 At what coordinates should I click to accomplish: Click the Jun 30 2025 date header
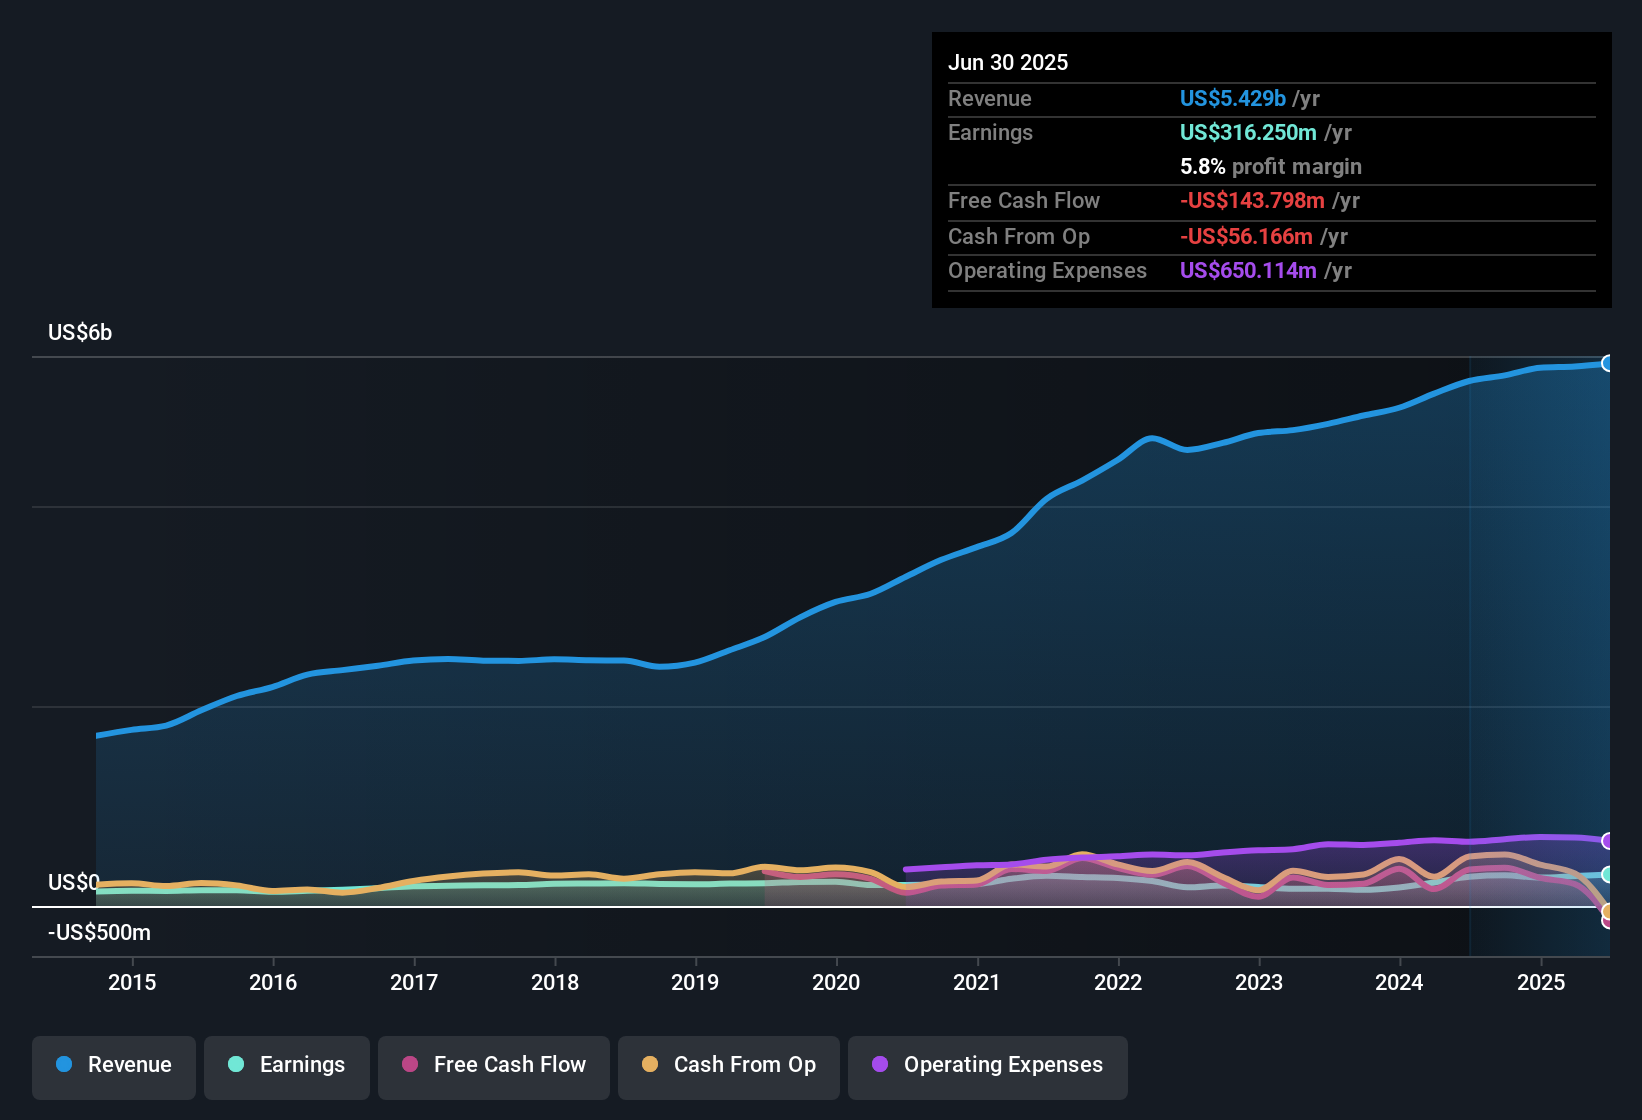pyautogui.click(x=1008, y=62)
